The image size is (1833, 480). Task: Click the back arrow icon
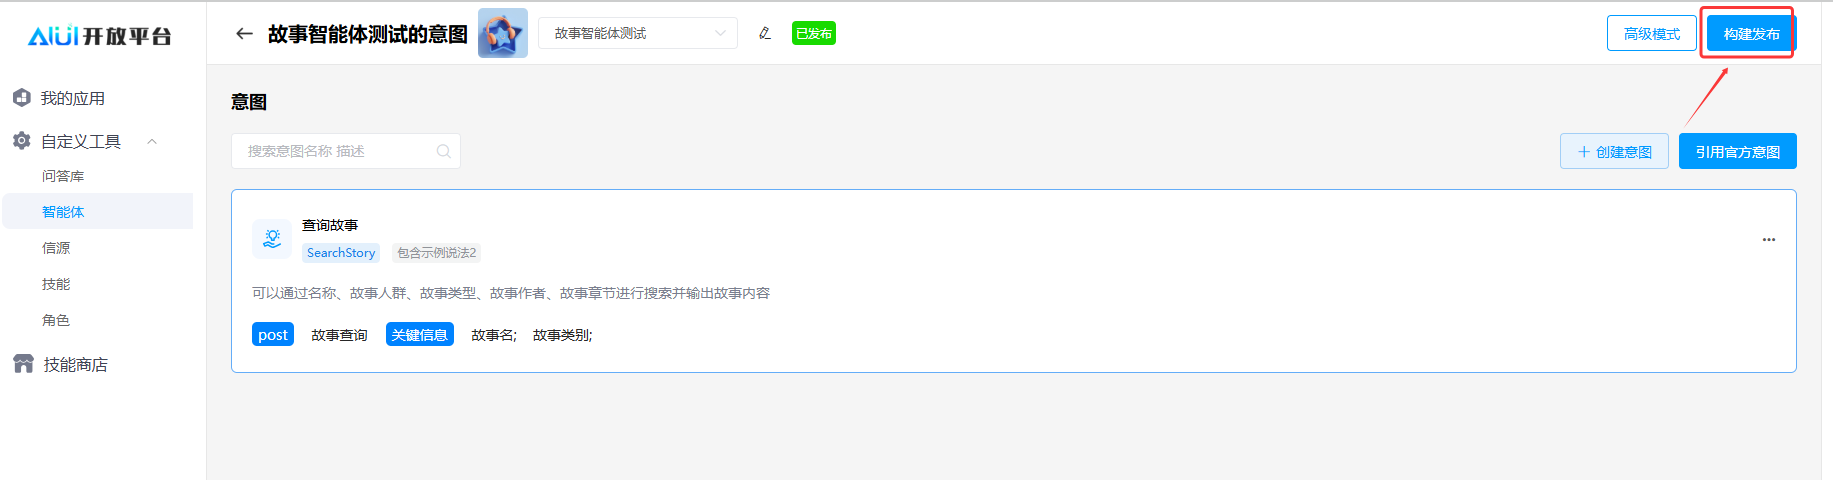(244, 34)
